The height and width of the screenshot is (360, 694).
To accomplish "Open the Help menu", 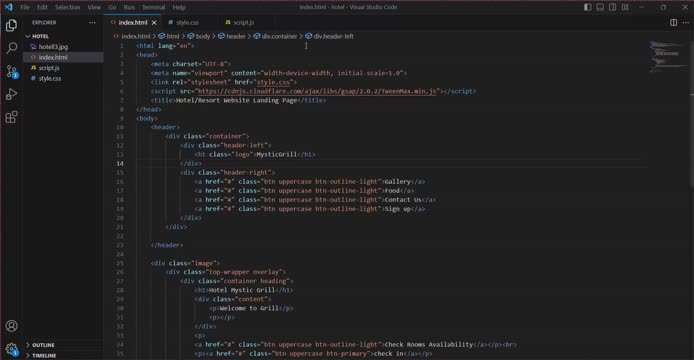I will pos(179,7).
